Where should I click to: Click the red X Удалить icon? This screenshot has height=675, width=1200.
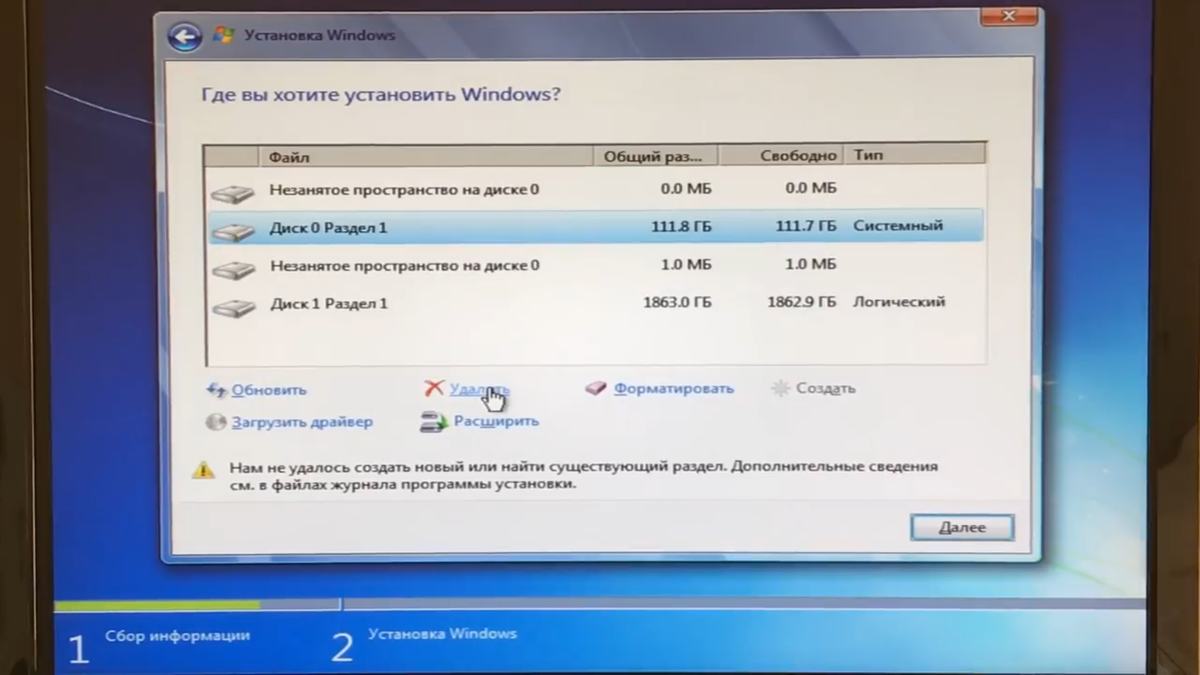pyautogui.click(x=433, y=388)
